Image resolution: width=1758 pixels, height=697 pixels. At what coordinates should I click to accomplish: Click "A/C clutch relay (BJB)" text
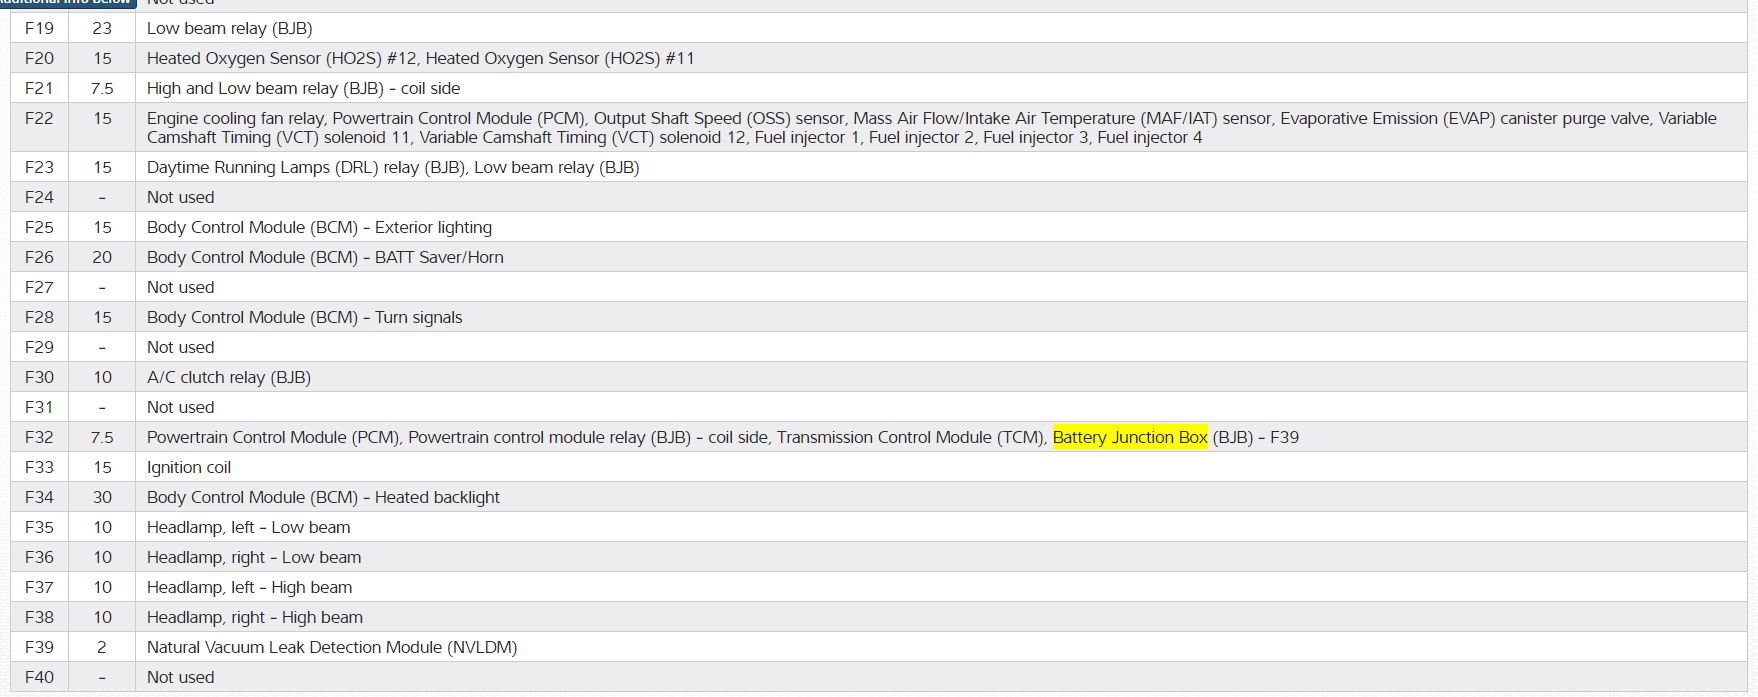pos(228,377)
